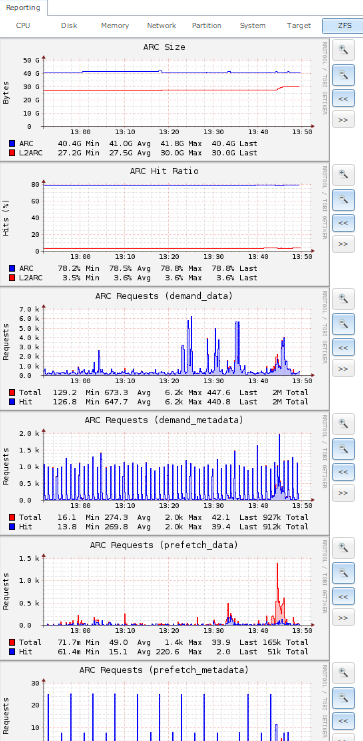Image resolution: width=363 pixels, height=741 pixels.
Task: Zoom in on the prefetch_metadata requests graph
Action: tap(343, 673)
